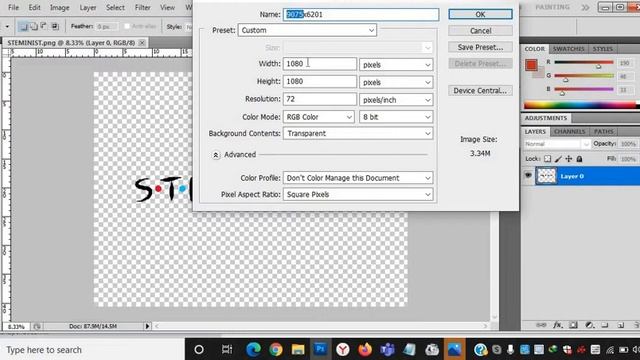This screenshot has height=360, width=640.
Task: Click the Add layer mask icon
Action: coord(573,325)
